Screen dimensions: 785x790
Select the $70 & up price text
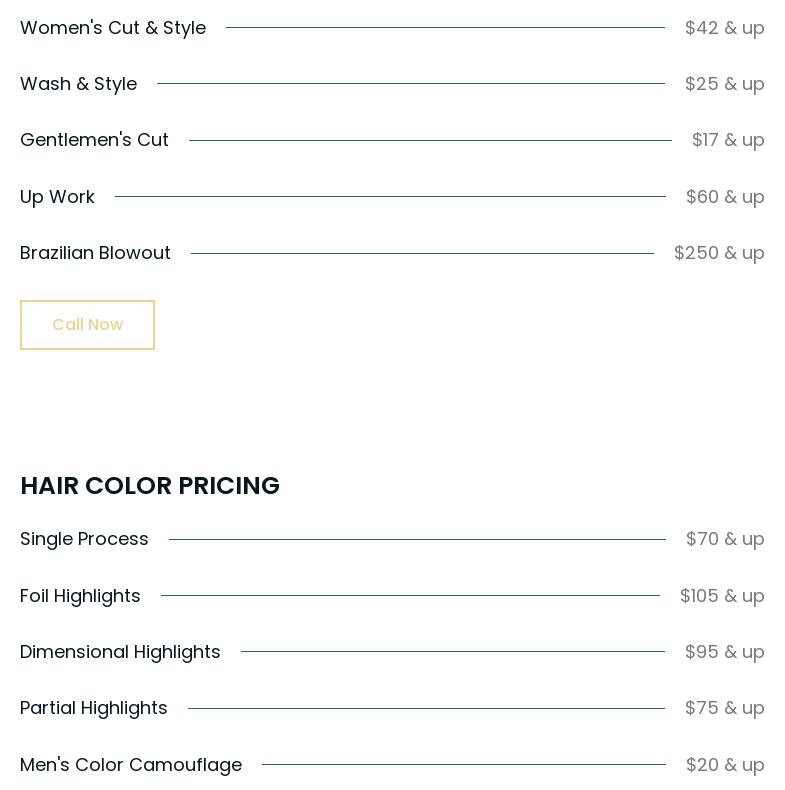click(x=725, y=539)
